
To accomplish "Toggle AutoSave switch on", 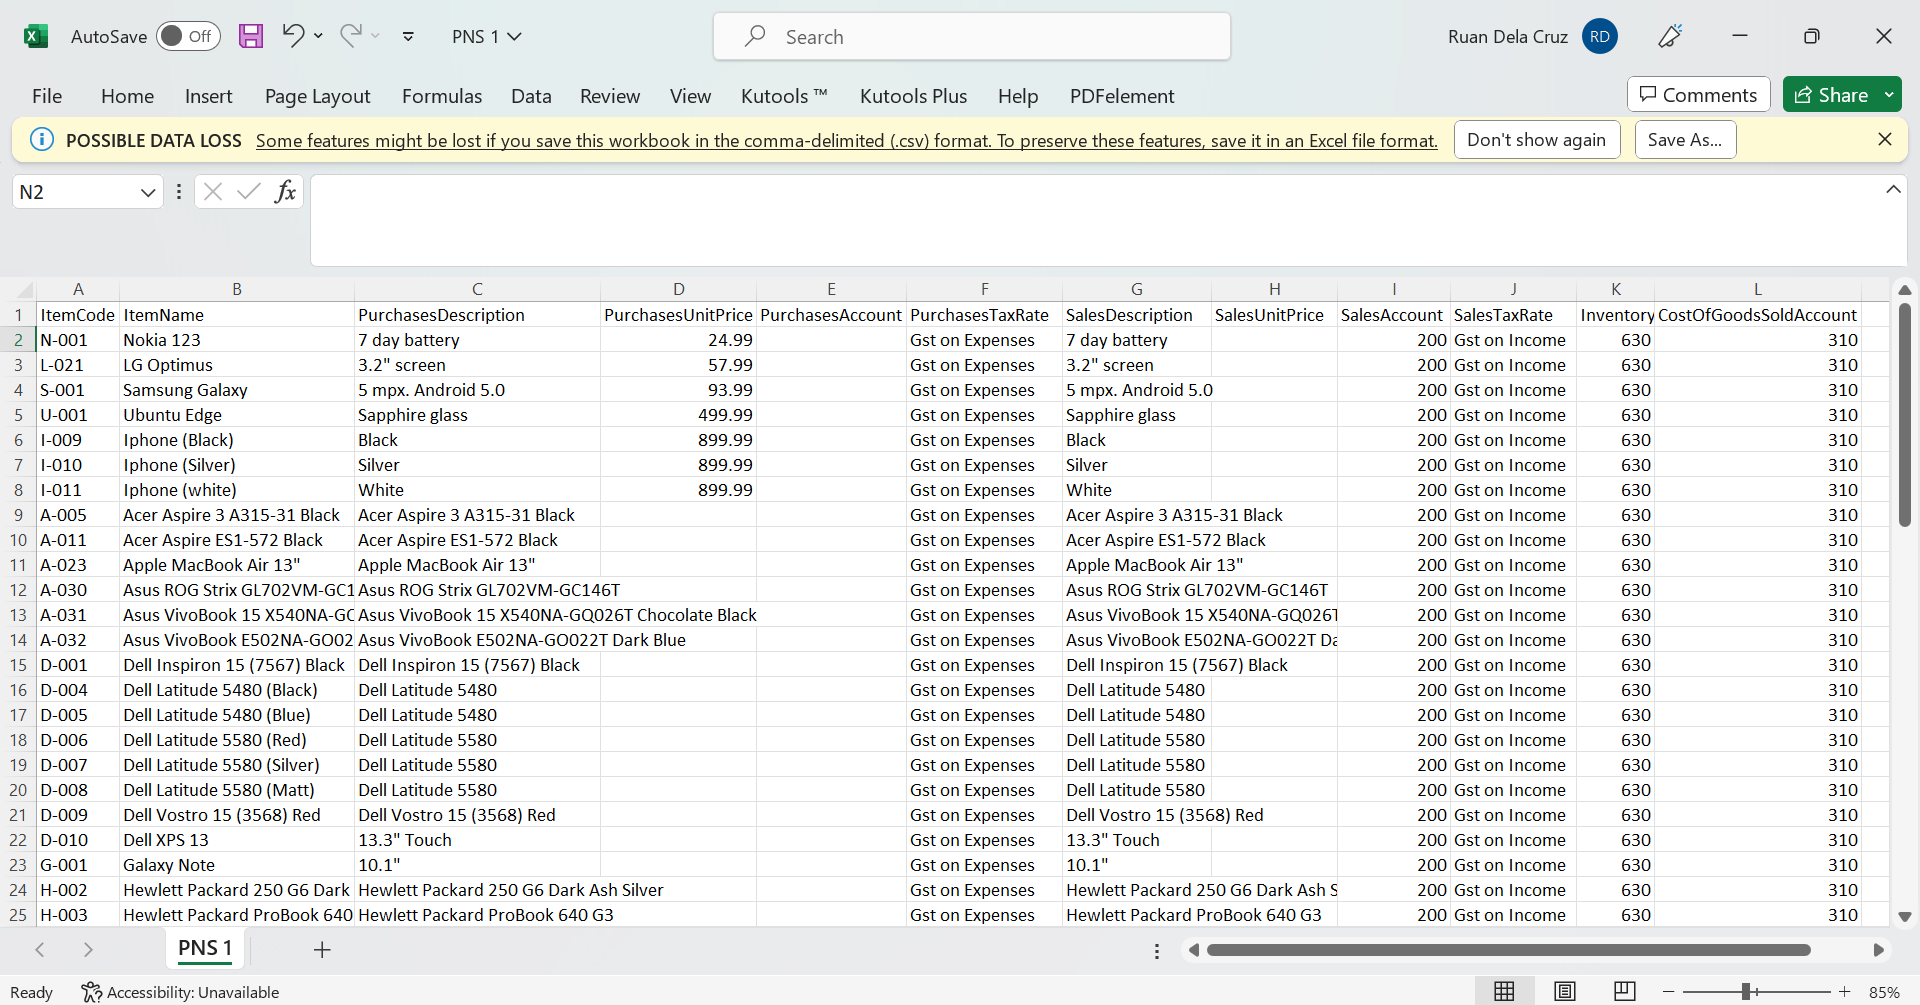I will [x=187, y=37].
